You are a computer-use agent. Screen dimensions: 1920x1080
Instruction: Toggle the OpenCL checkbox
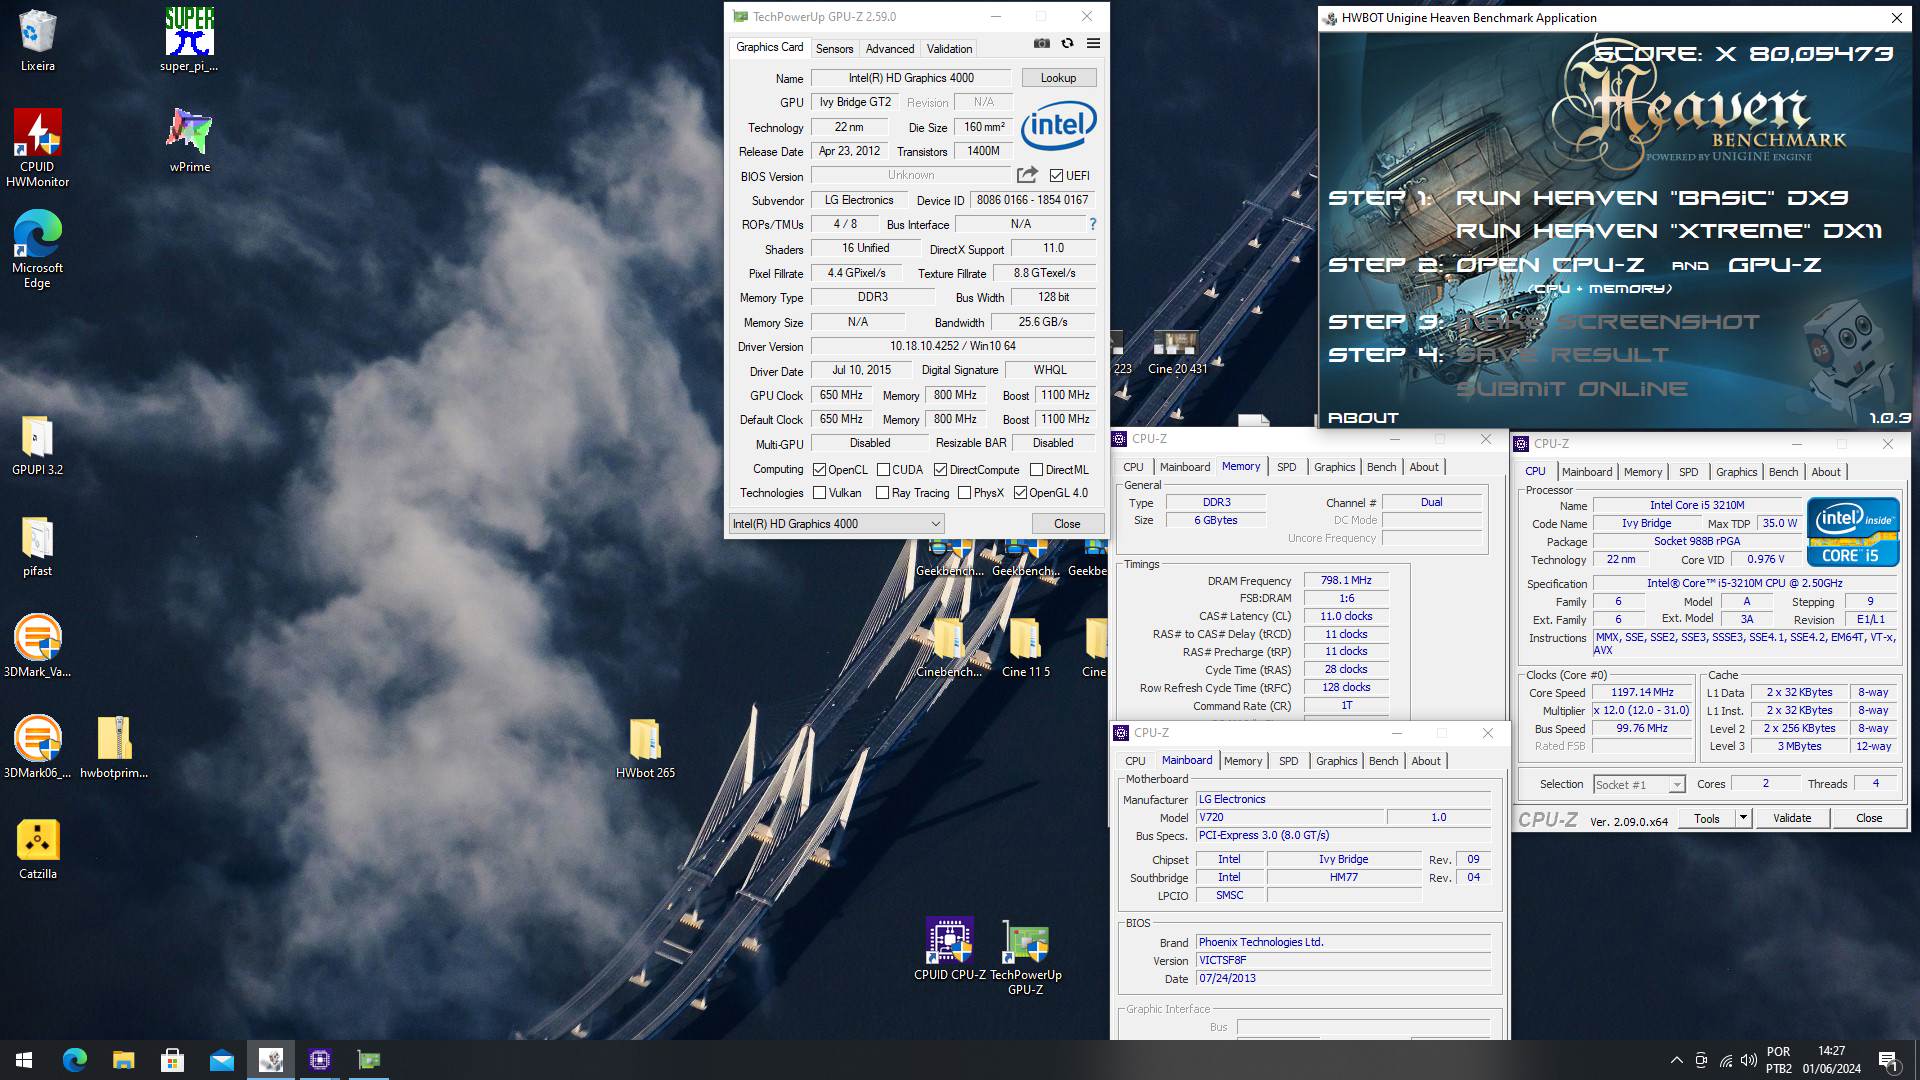tap(819, 470)
